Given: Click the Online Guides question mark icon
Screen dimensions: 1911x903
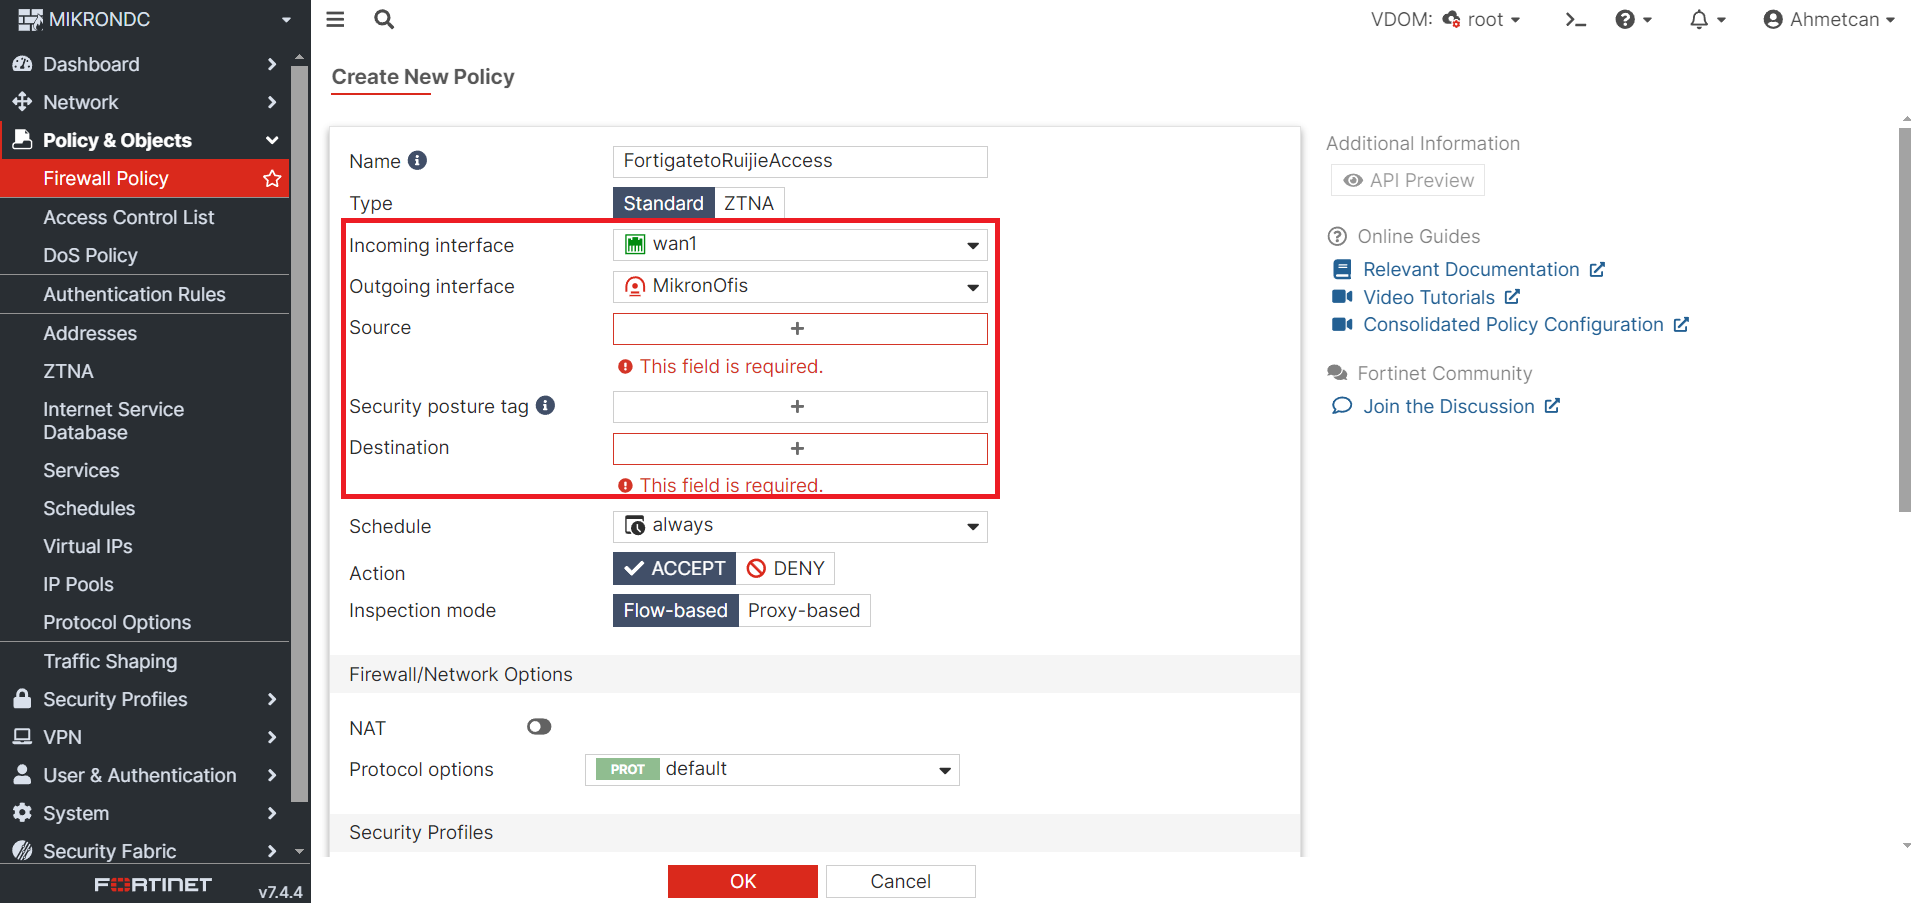Looking at the screenshot, I should (1337, 237).
